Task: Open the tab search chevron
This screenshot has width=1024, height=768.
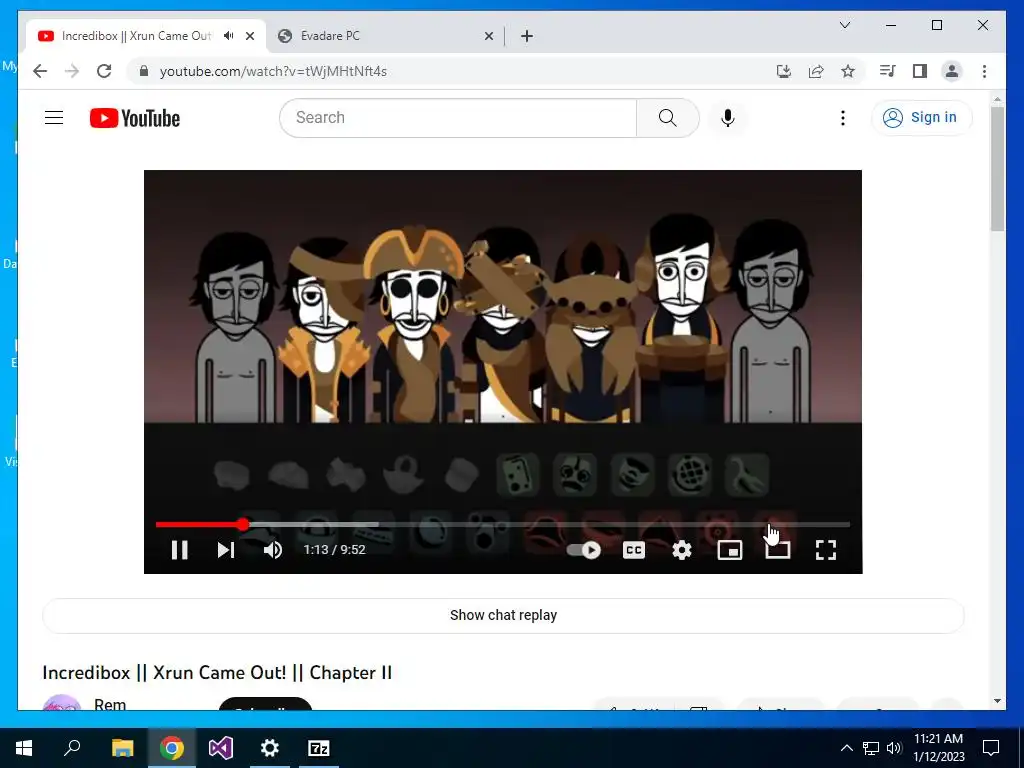Action: click(844, 25)
